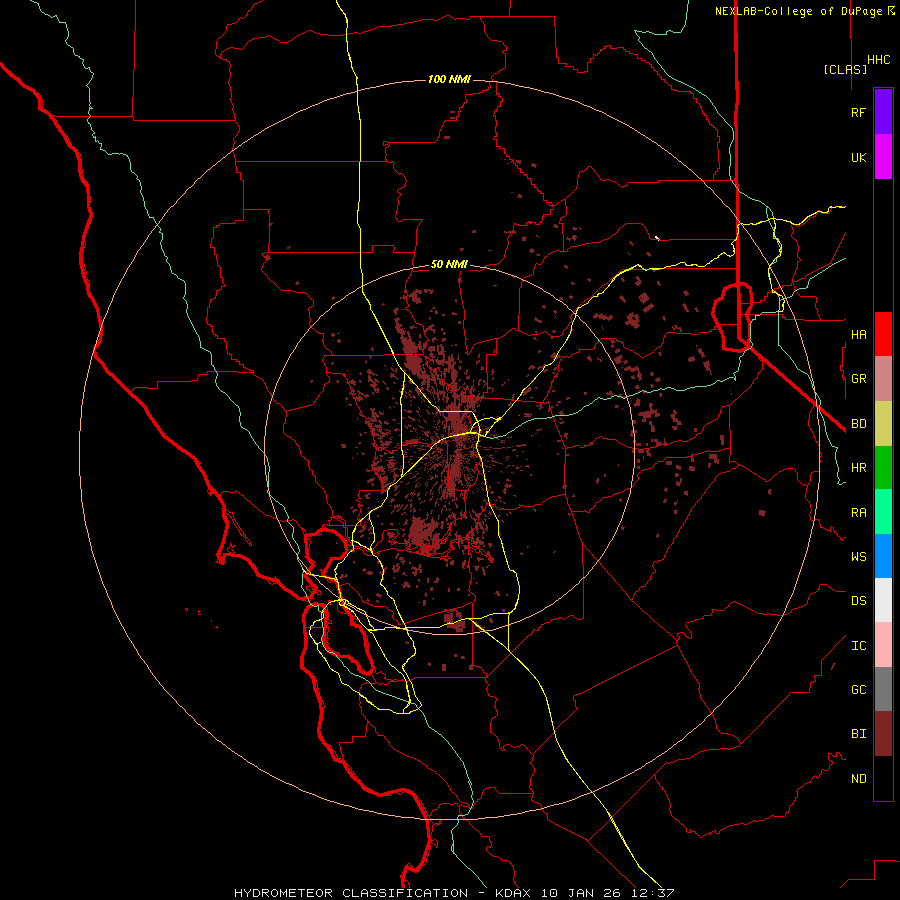Click the DS white legend swatch
Screen dimensions: 900x900
coord(883,600)
